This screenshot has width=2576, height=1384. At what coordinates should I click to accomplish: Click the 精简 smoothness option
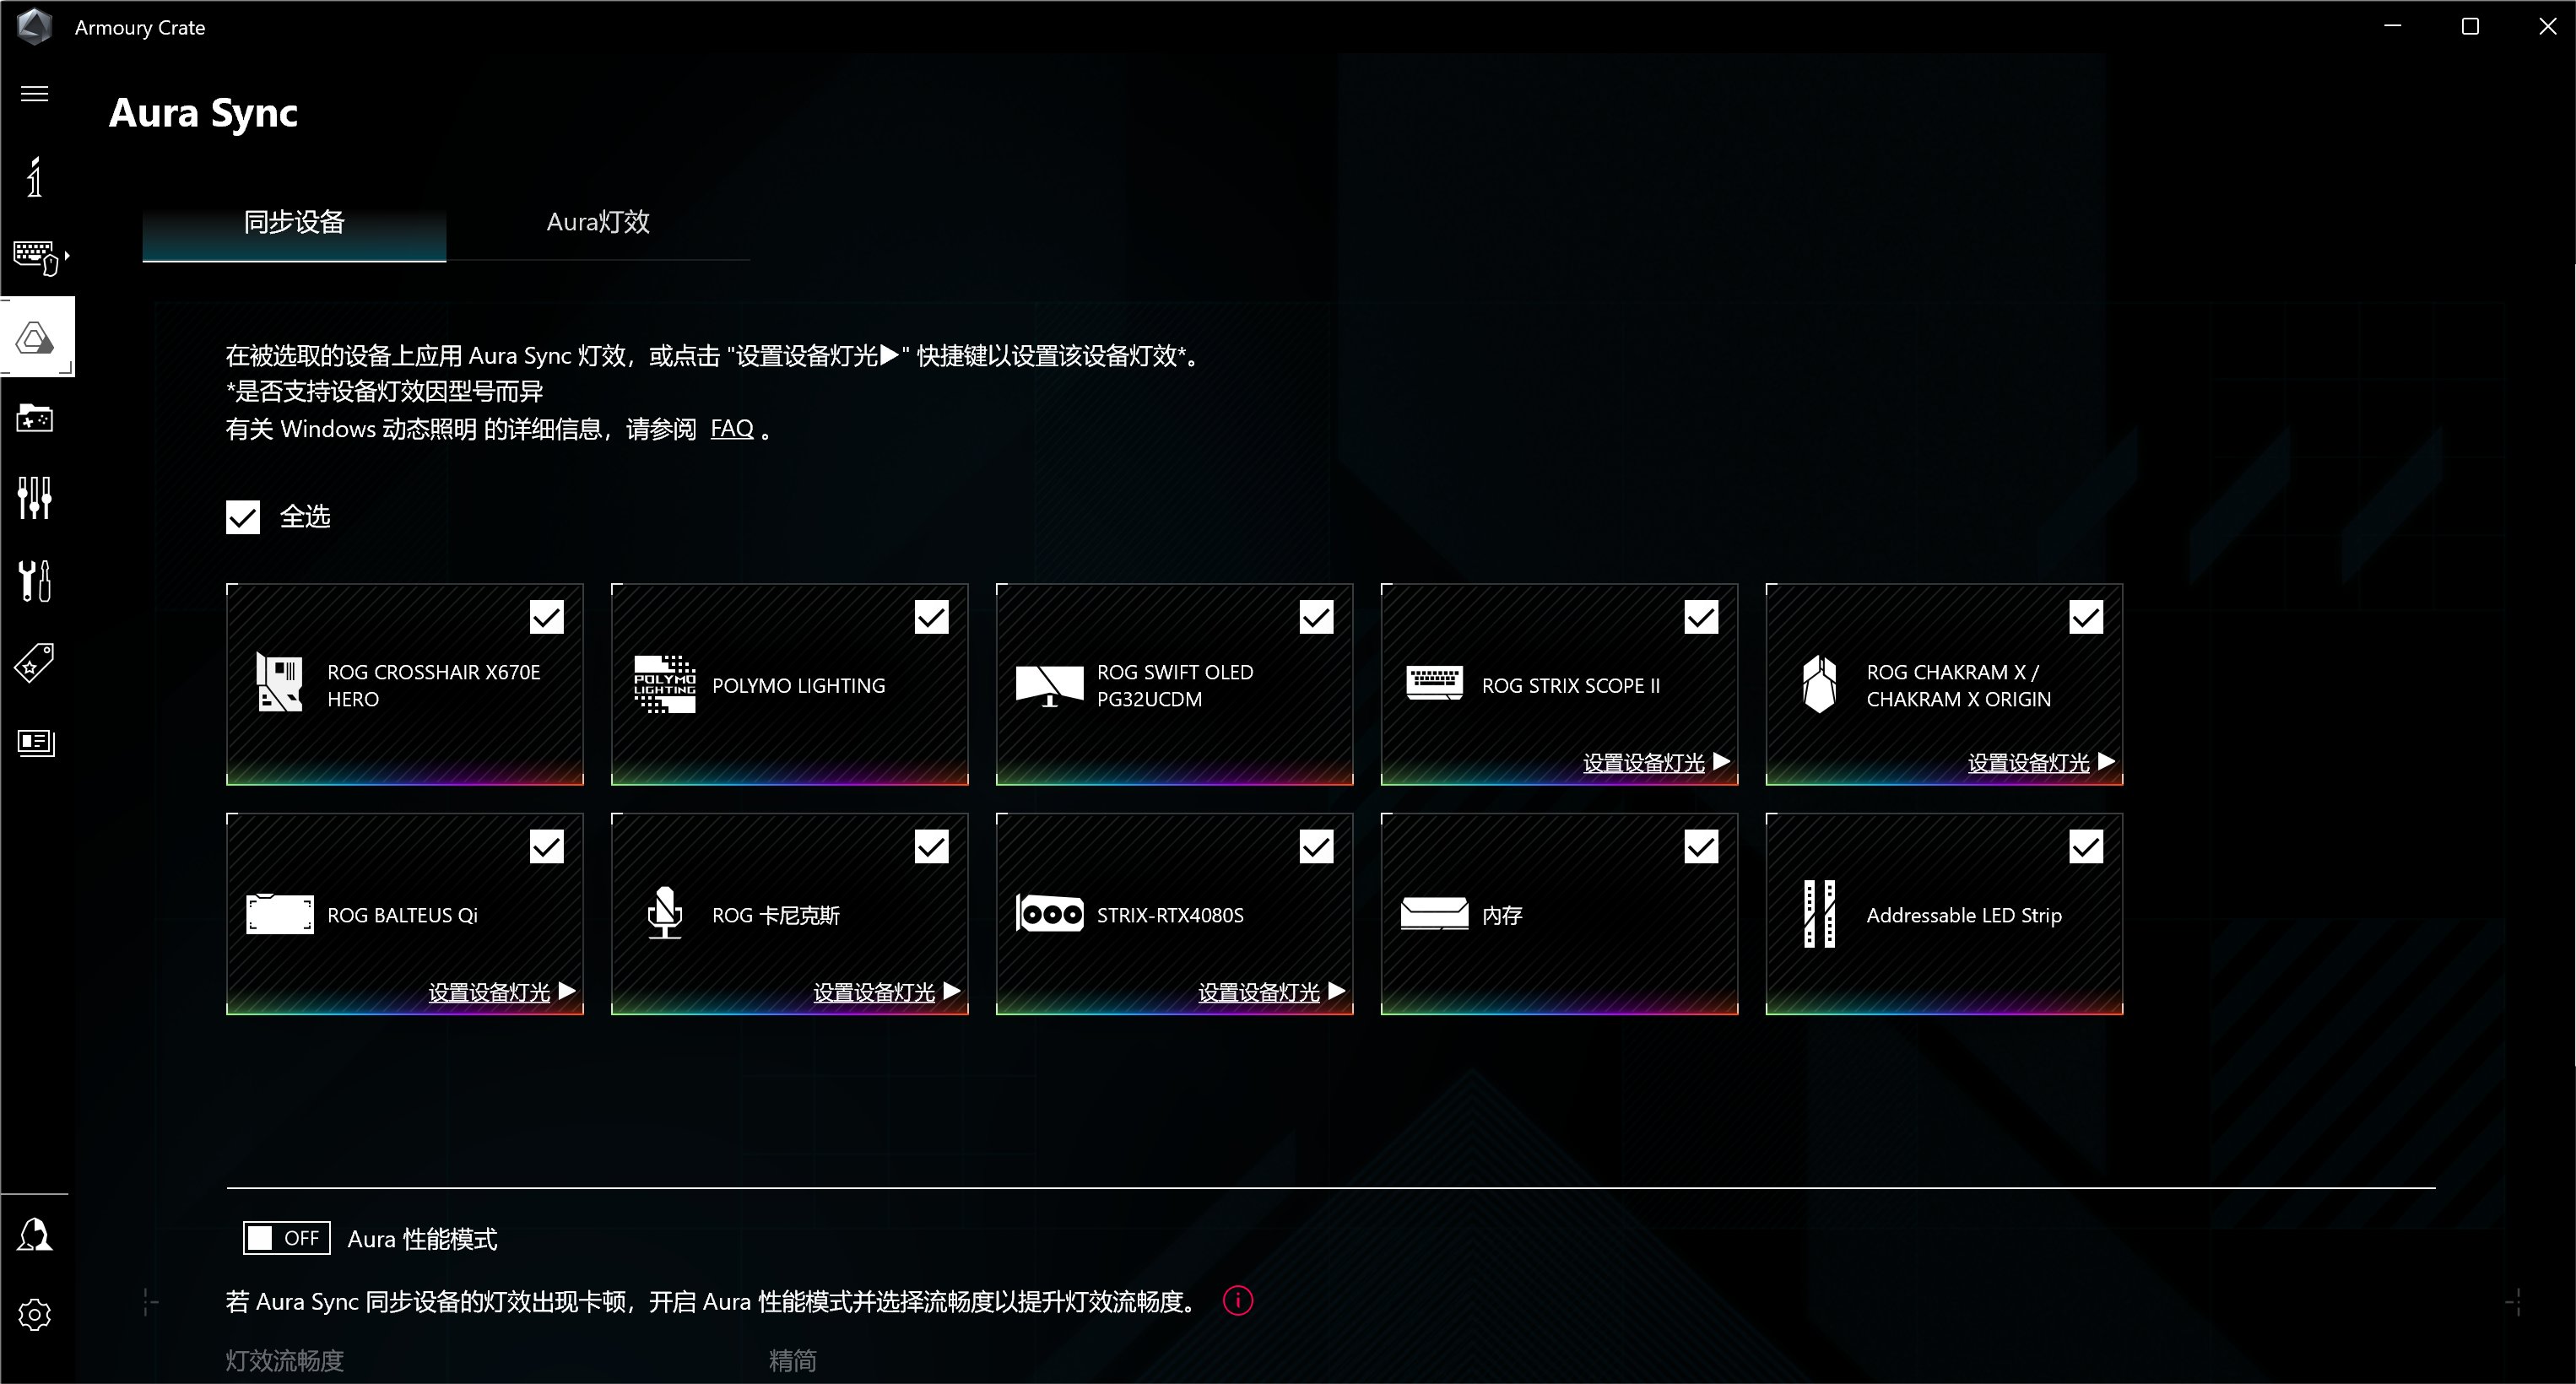[793, 1360]
